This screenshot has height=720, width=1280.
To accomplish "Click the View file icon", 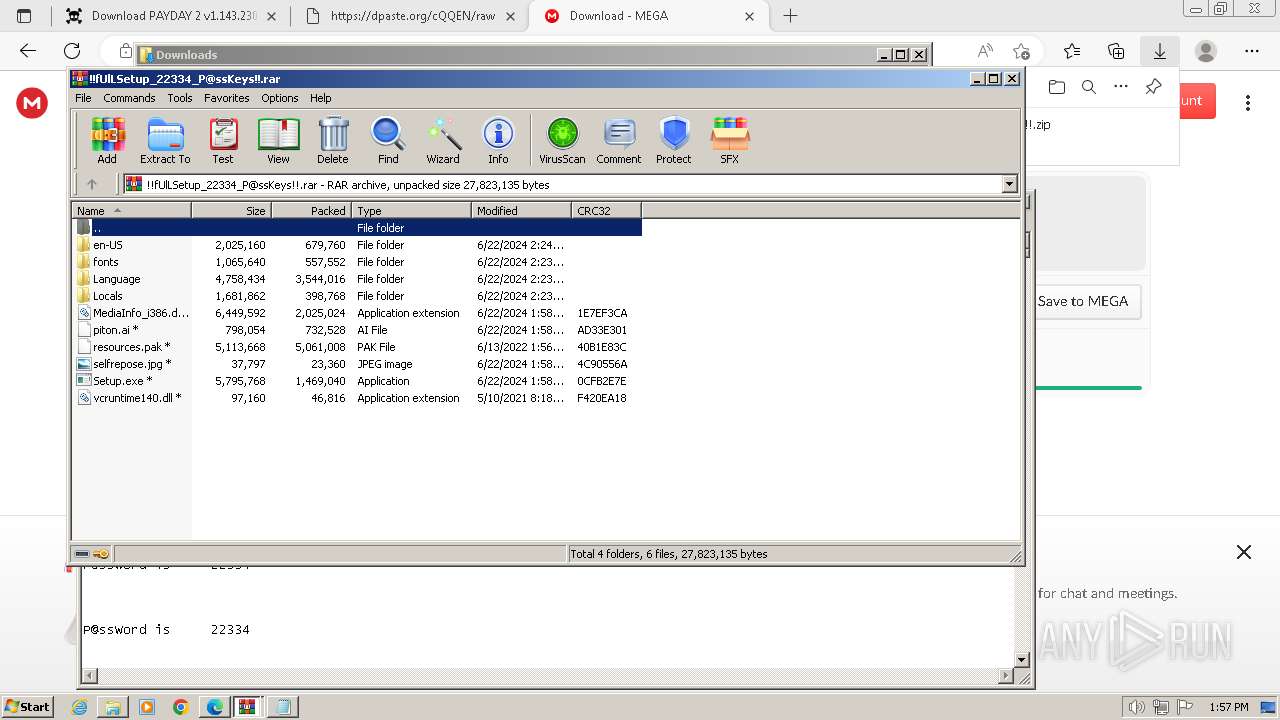I will pos(278,140).
